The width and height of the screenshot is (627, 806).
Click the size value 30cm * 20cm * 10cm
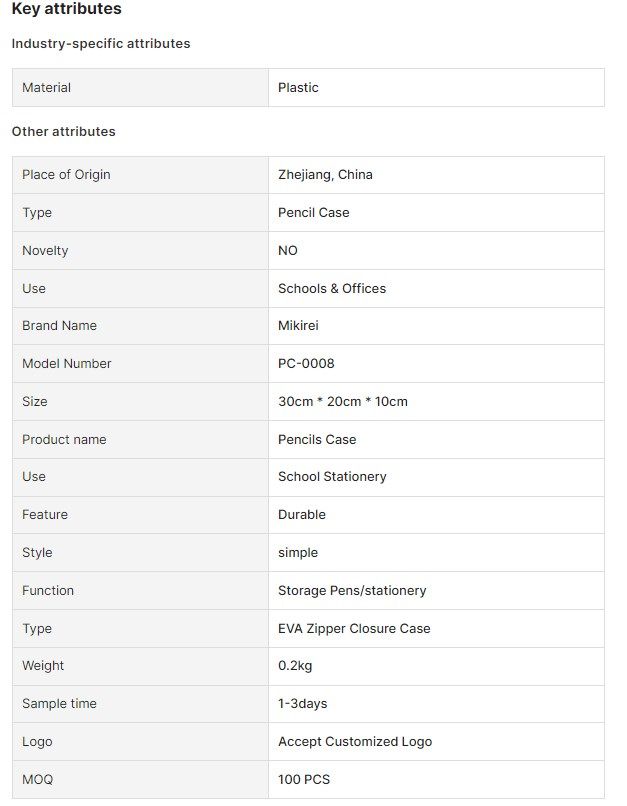(x=343, y=401)
